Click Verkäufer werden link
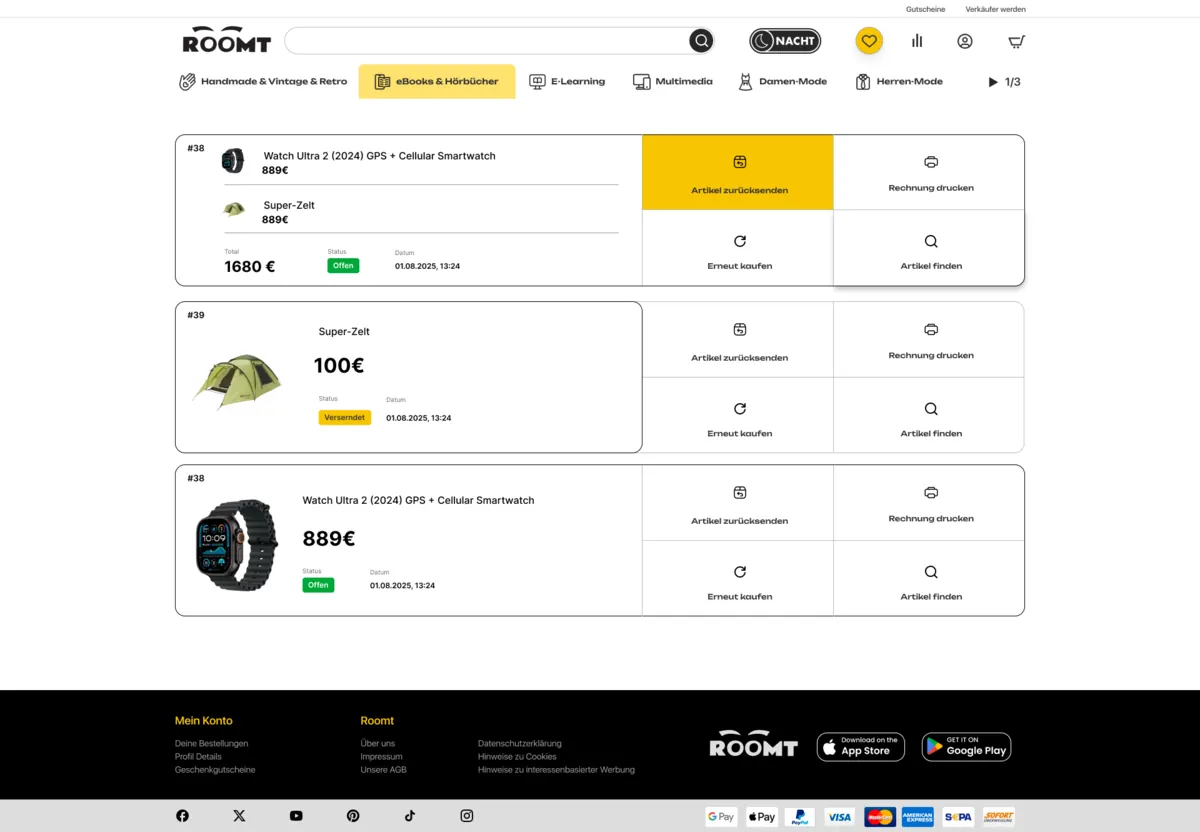The width and height of the screenshot is (1200, 832). tap(995, 9)
